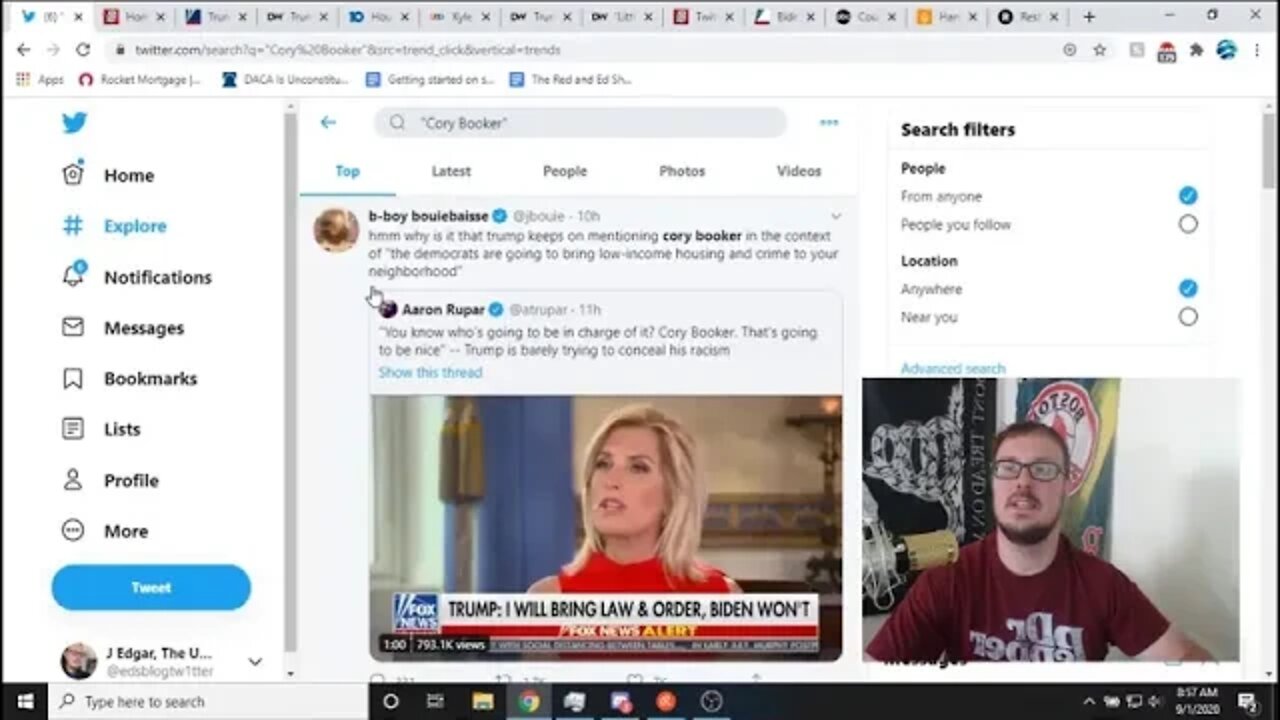Open Task View taskbar icon
Screen dimensions: 1280x720
[x=437, y=701]
